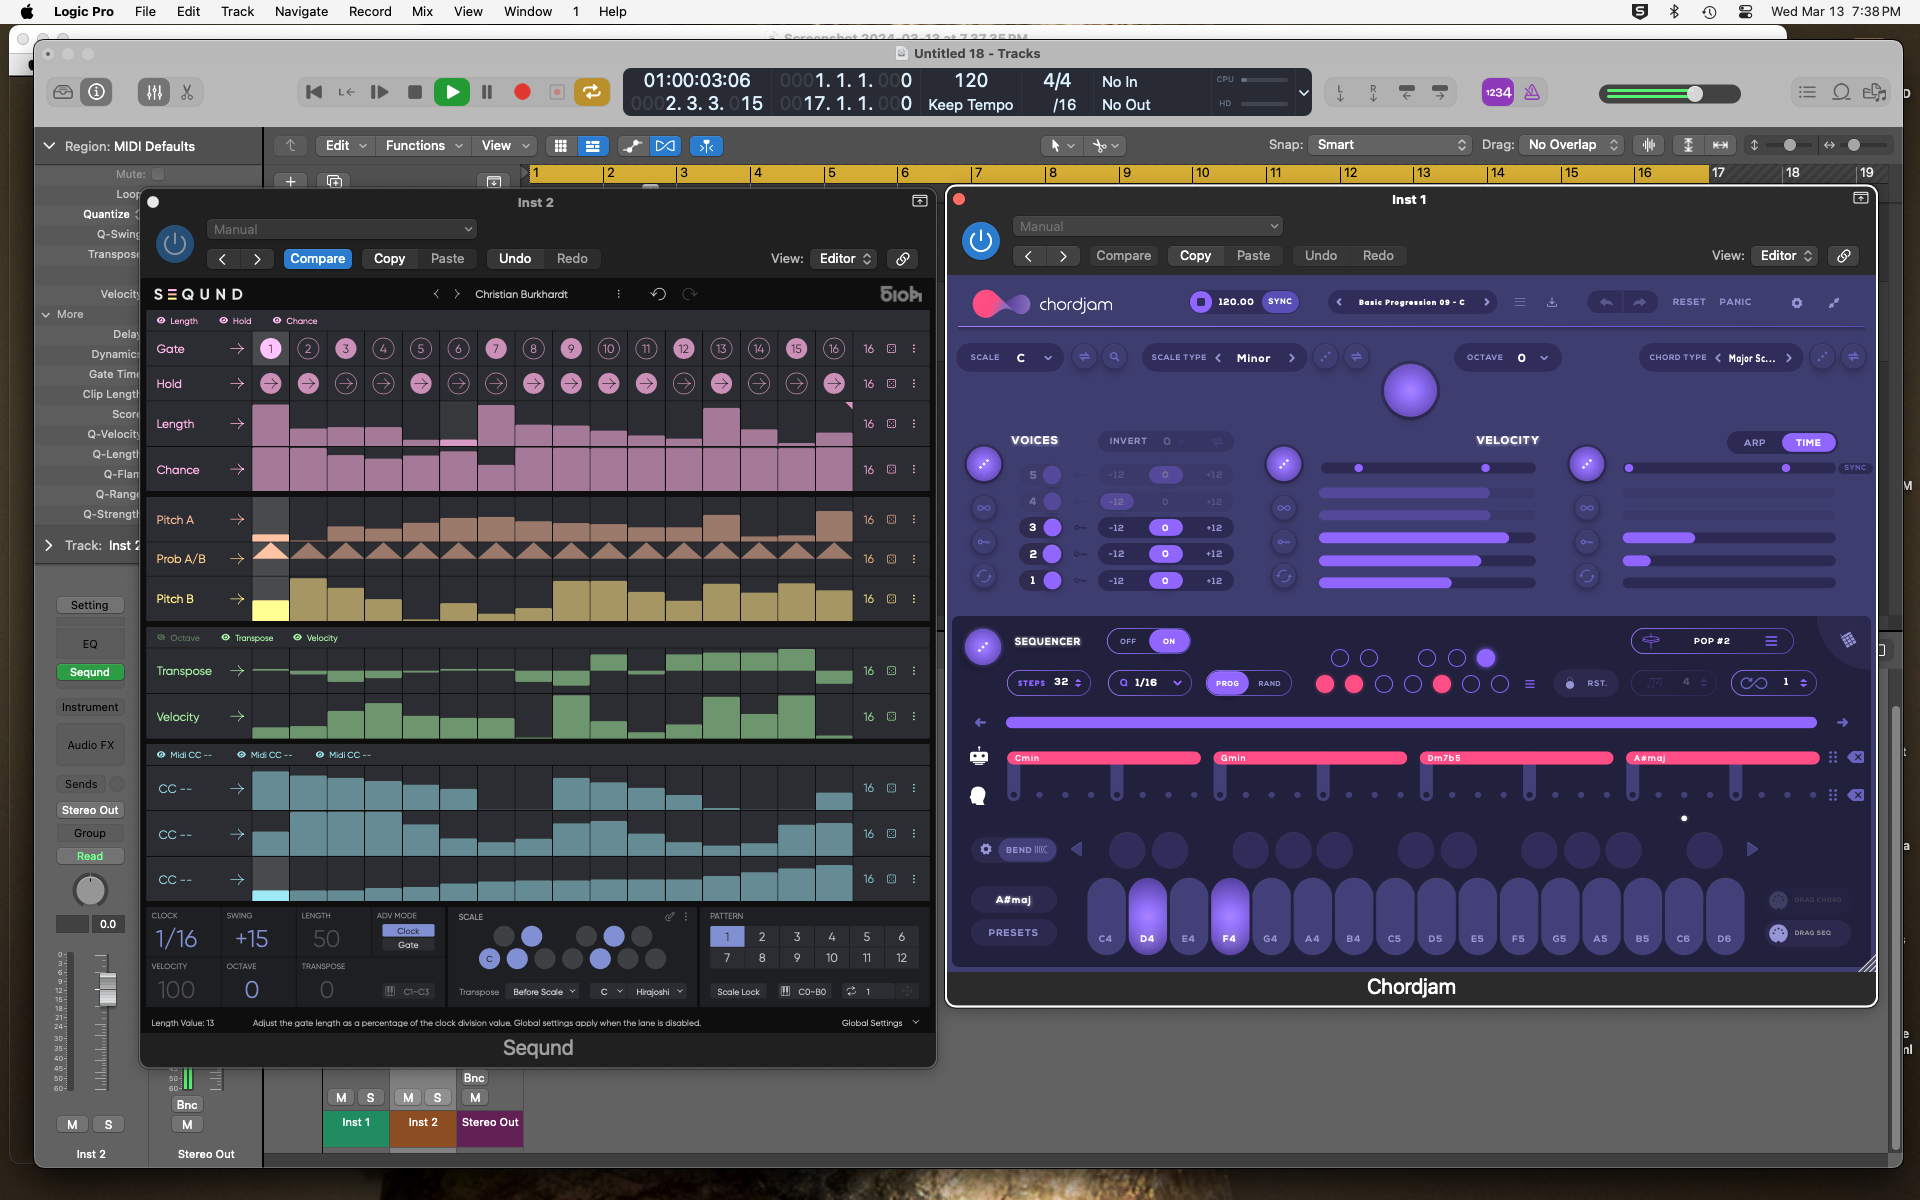Screen dimensions: 1920x1200
Task: Switch Chordjam sequencer to OFF
Action: pyautogui.click(x=1128, y=641)
